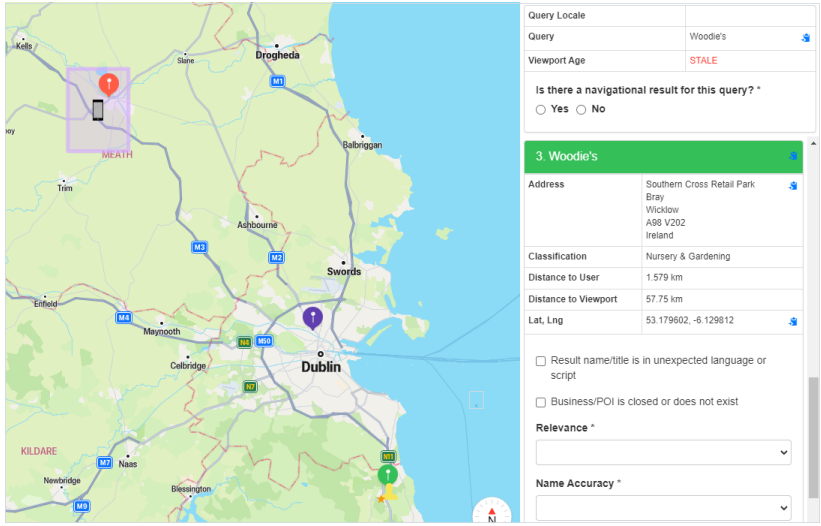Click the Nursery & Gardening classification
The width and height of the screenshot is (821, 526).
[x=687, y=256]
